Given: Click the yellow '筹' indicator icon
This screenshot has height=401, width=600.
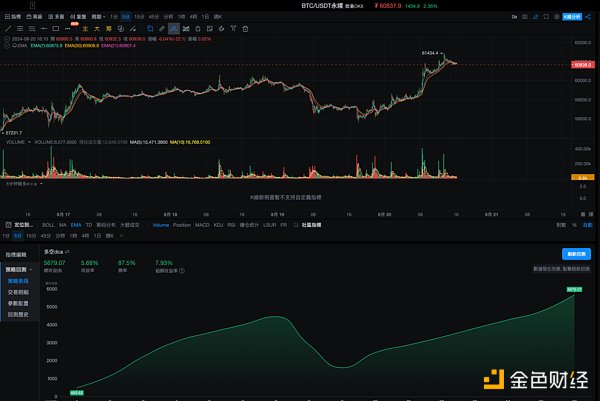Looking at the screenshot, I should pos(109,29).
